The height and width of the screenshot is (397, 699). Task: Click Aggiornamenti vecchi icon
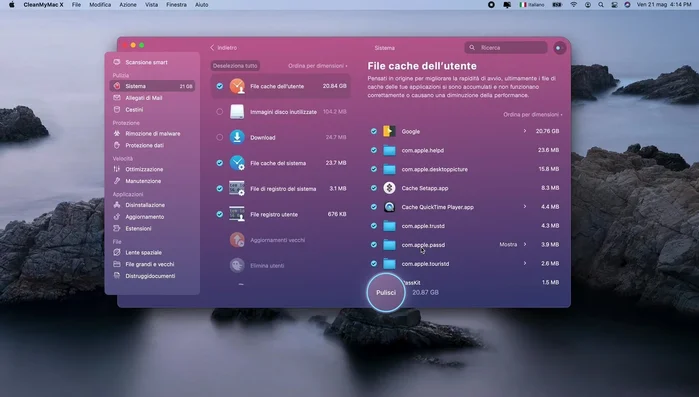point(237,240)
